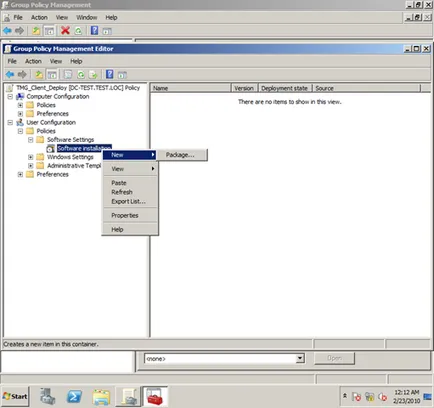Open Action menu in Group Policy Management
The width and height of the screenshot is (434, 408).
tap(39, 17)
